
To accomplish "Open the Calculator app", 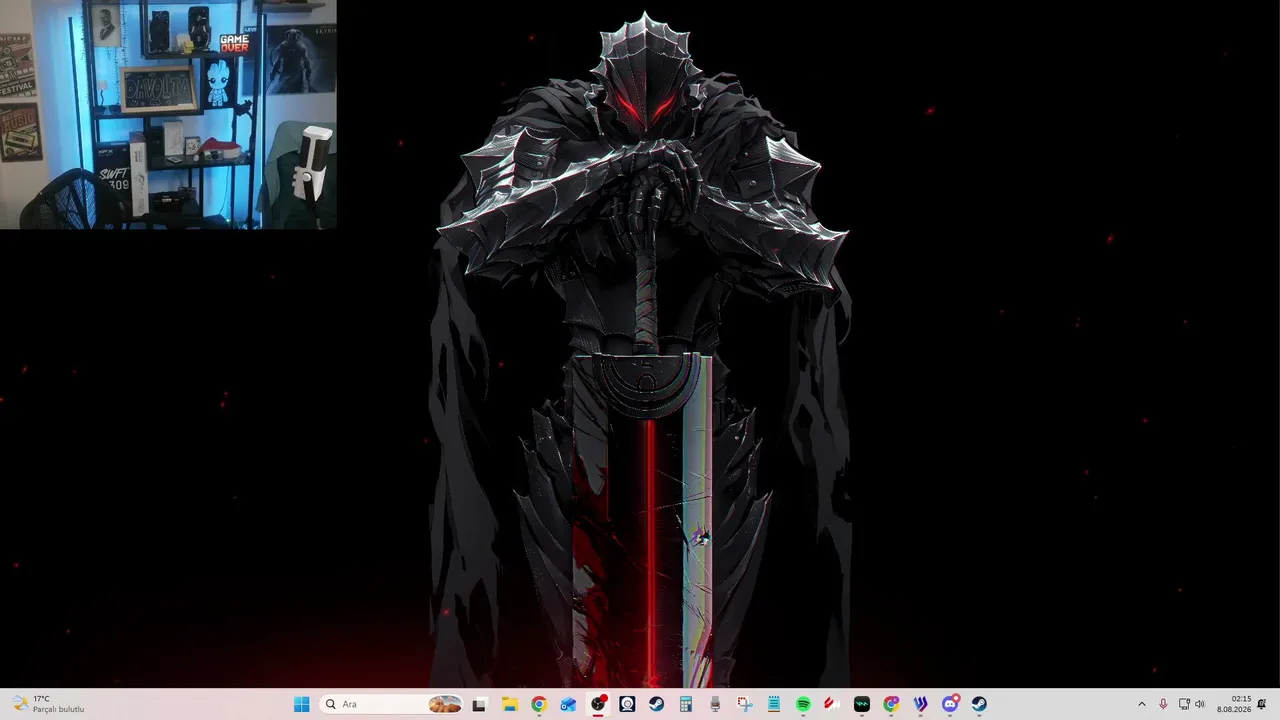I will point(686,704).
